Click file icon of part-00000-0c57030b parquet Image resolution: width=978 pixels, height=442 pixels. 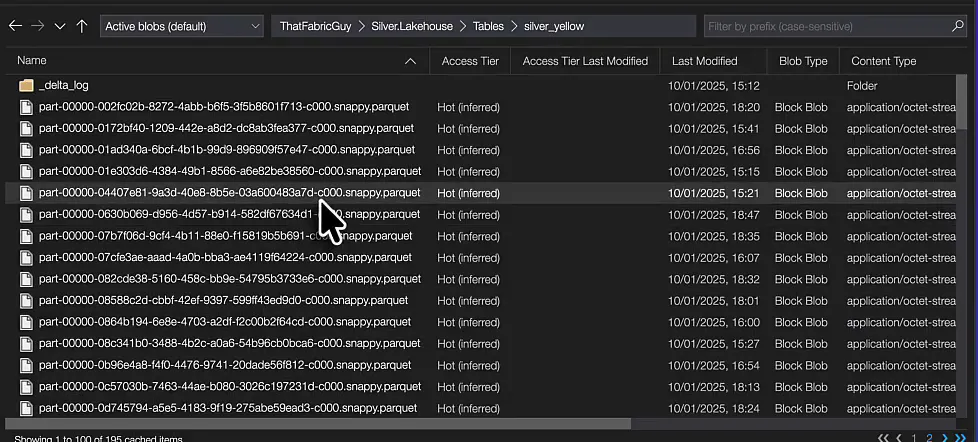tap(26, 387)
